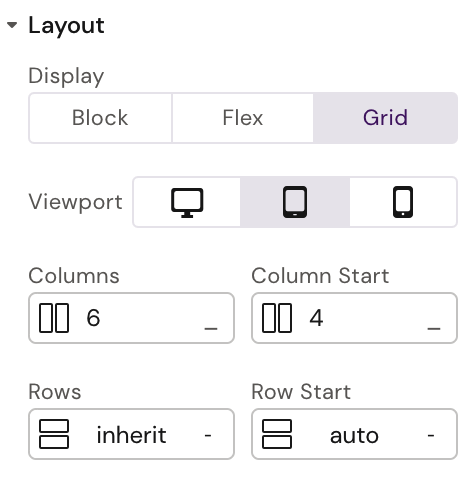Viewport: 472px width, 484px height.
Task: Collapse the Layout section triangle
Action: tap(12, 25)
